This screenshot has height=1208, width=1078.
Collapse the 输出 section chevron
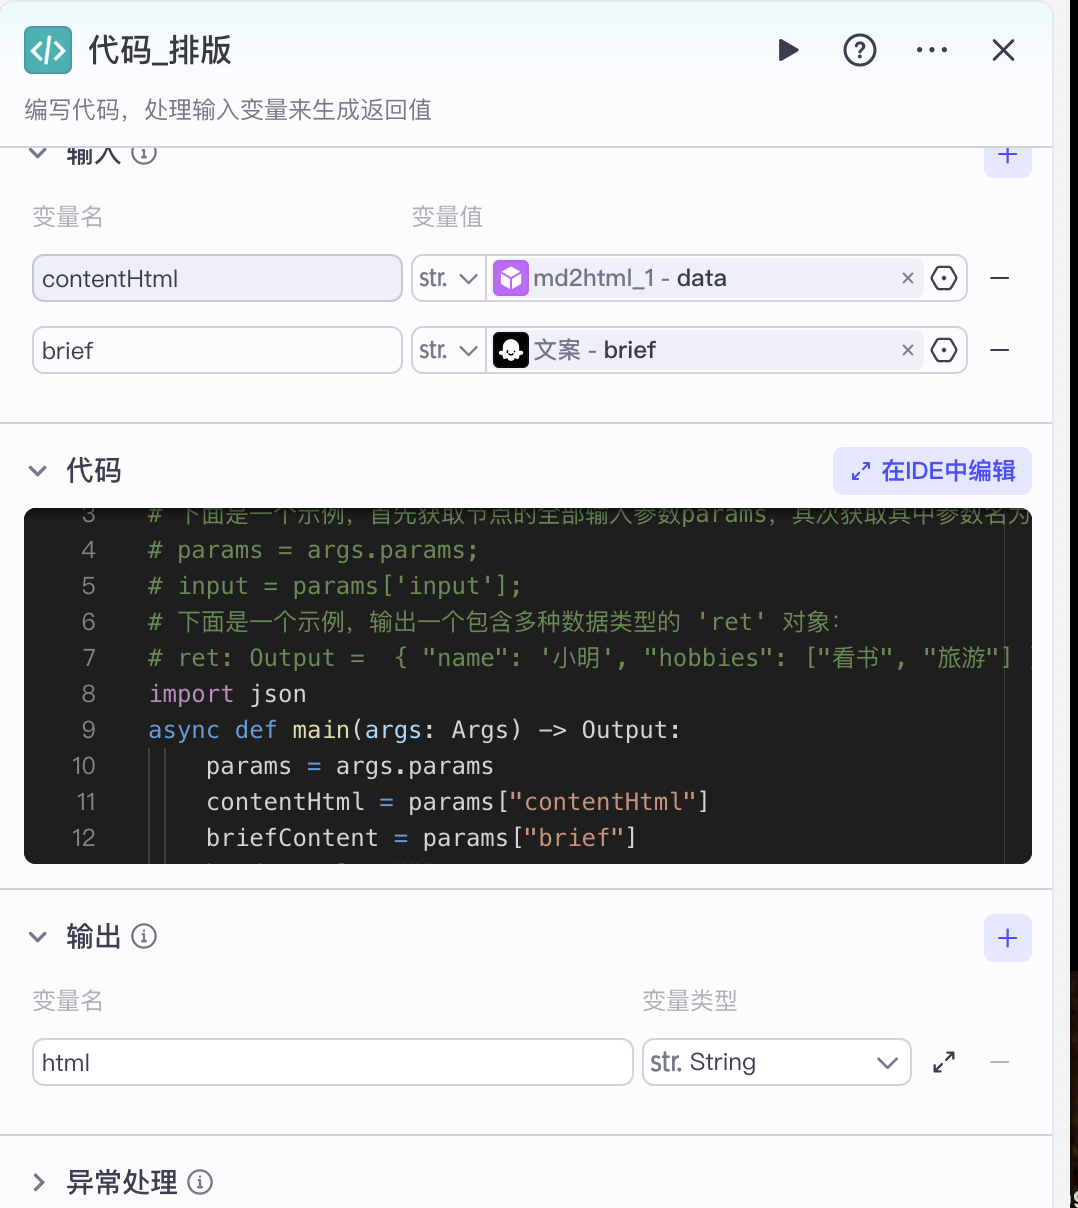(x=38, y=937)
